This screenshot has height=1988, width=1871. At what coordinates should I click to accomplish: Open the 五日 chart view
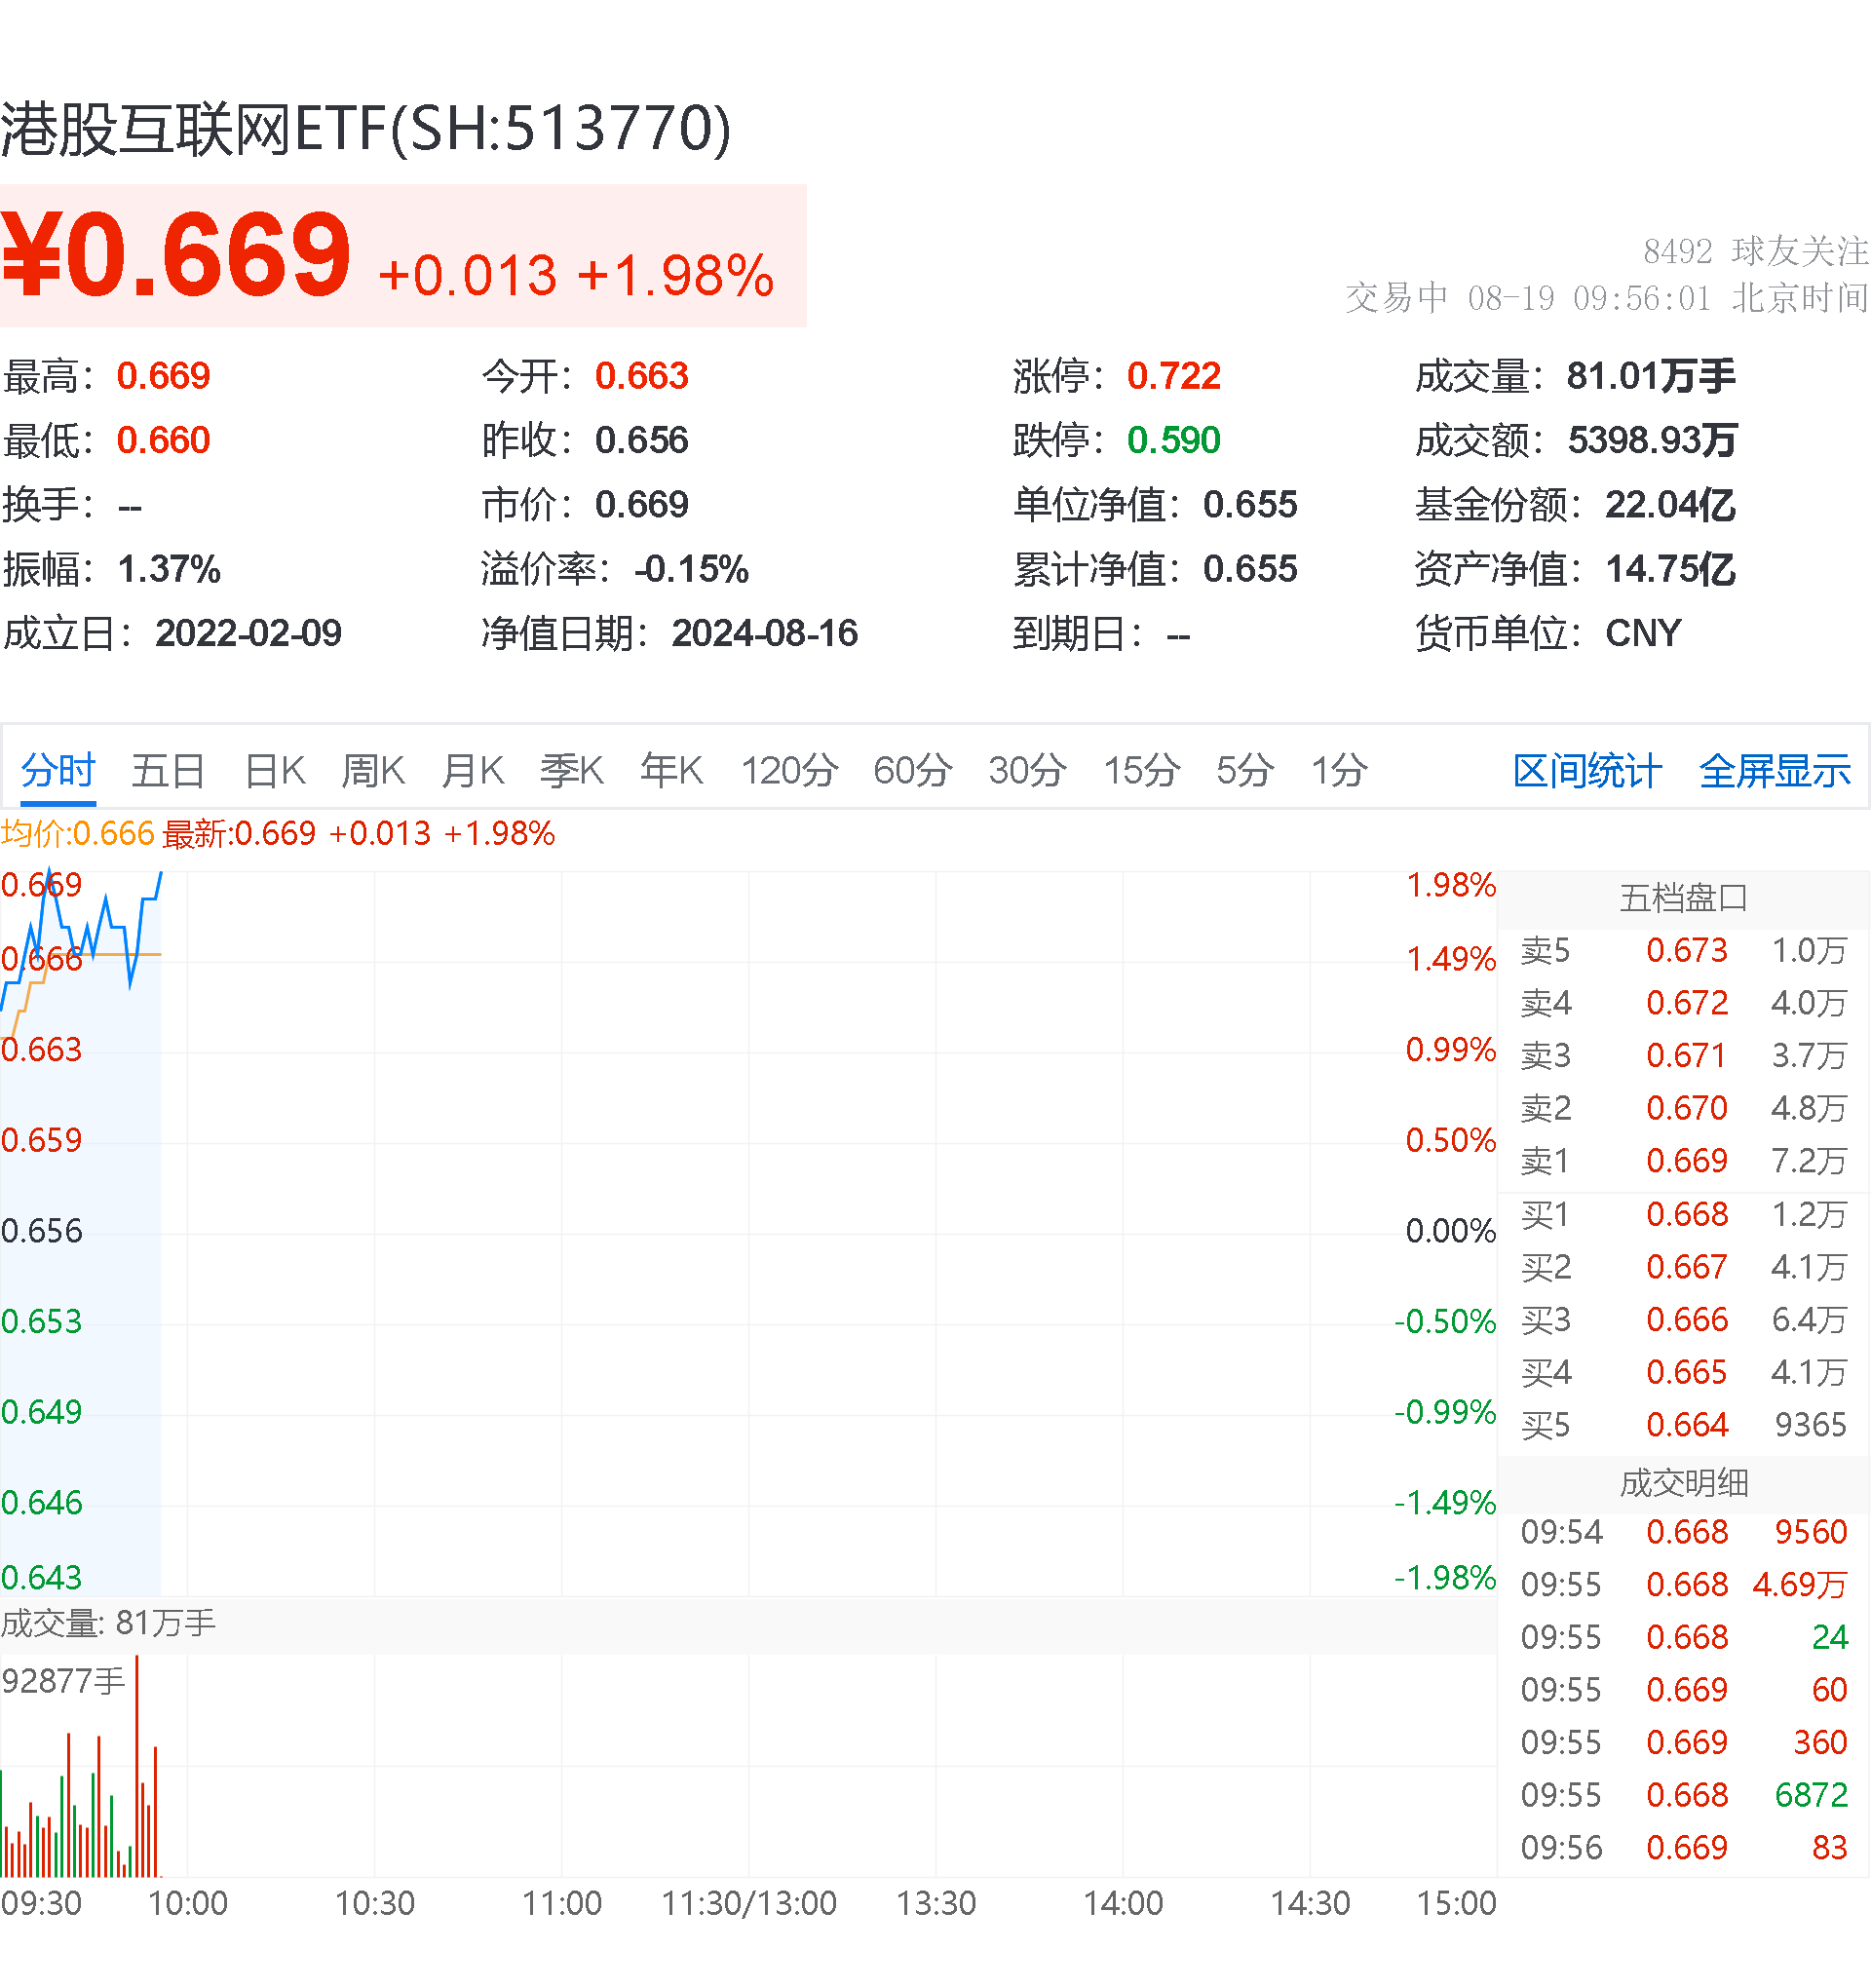click(168, 770)
